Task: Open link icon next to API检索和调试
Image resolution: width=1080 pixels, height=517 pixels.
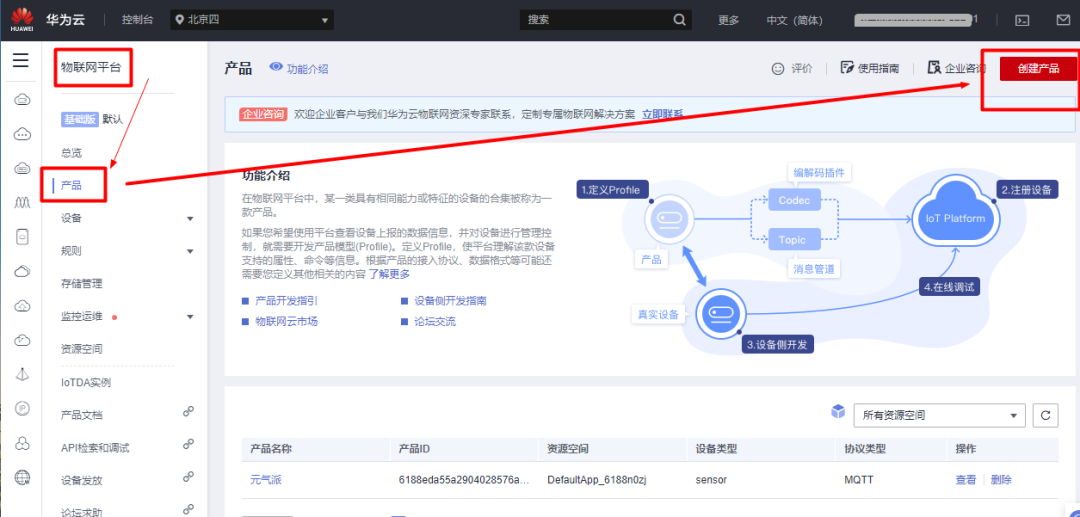Action: 188,445
